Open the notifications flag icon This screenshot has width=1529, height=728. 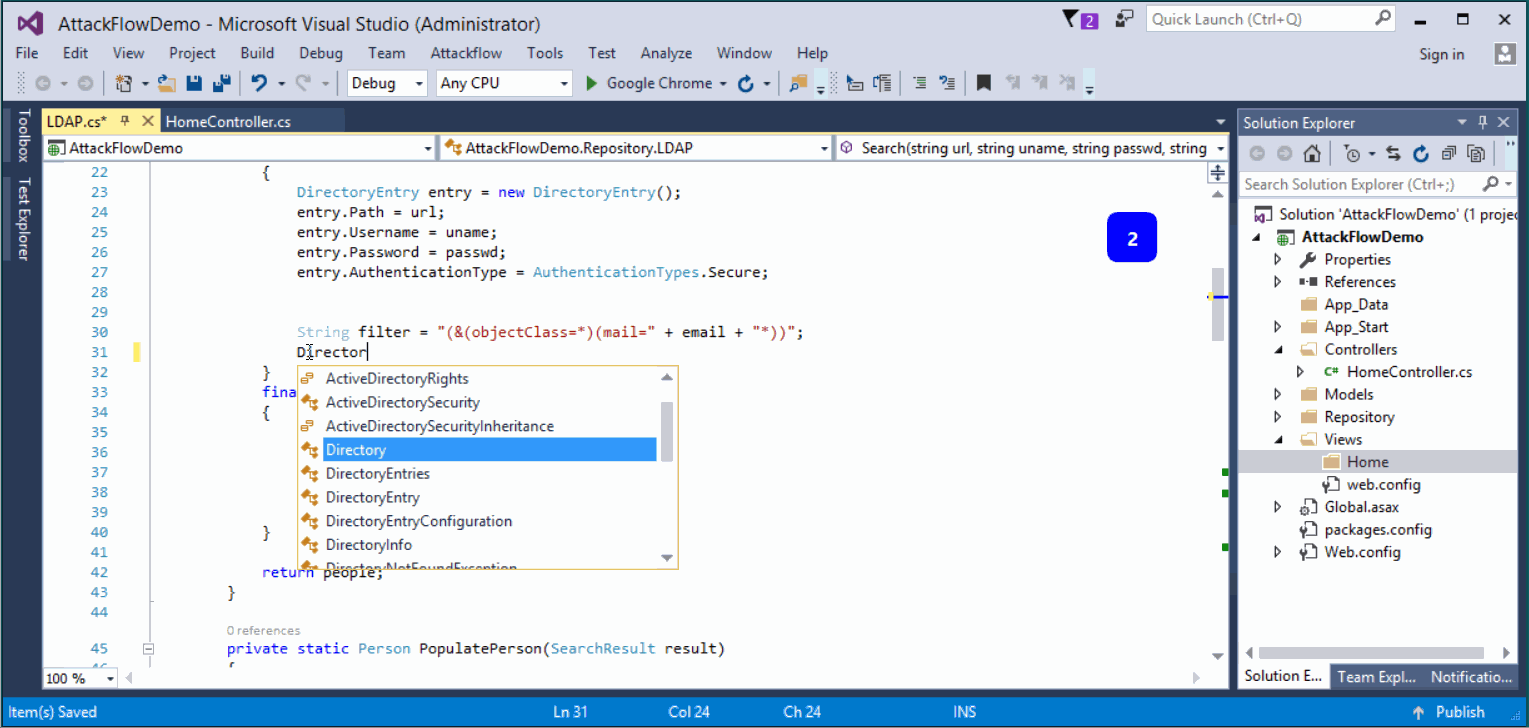(x=1081, y=19)
